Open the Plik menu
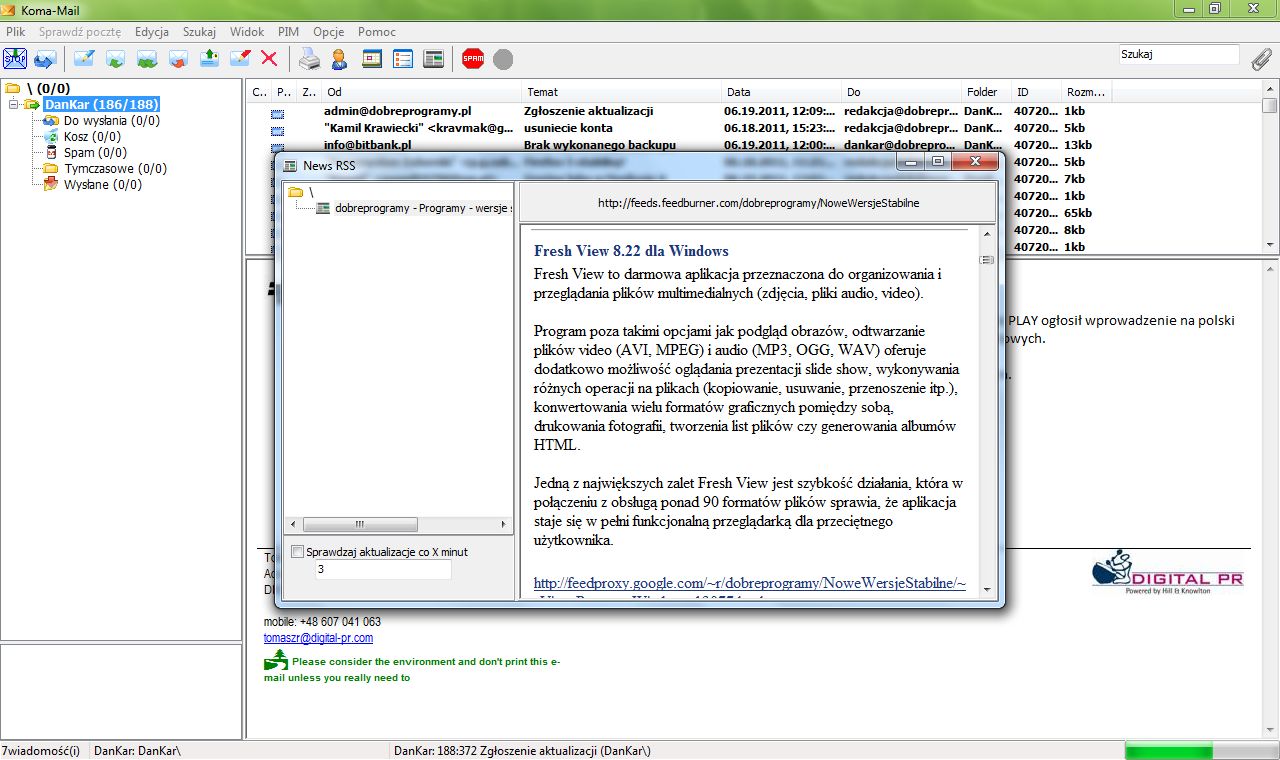The image size is (1280, 760). coord(16,32)
